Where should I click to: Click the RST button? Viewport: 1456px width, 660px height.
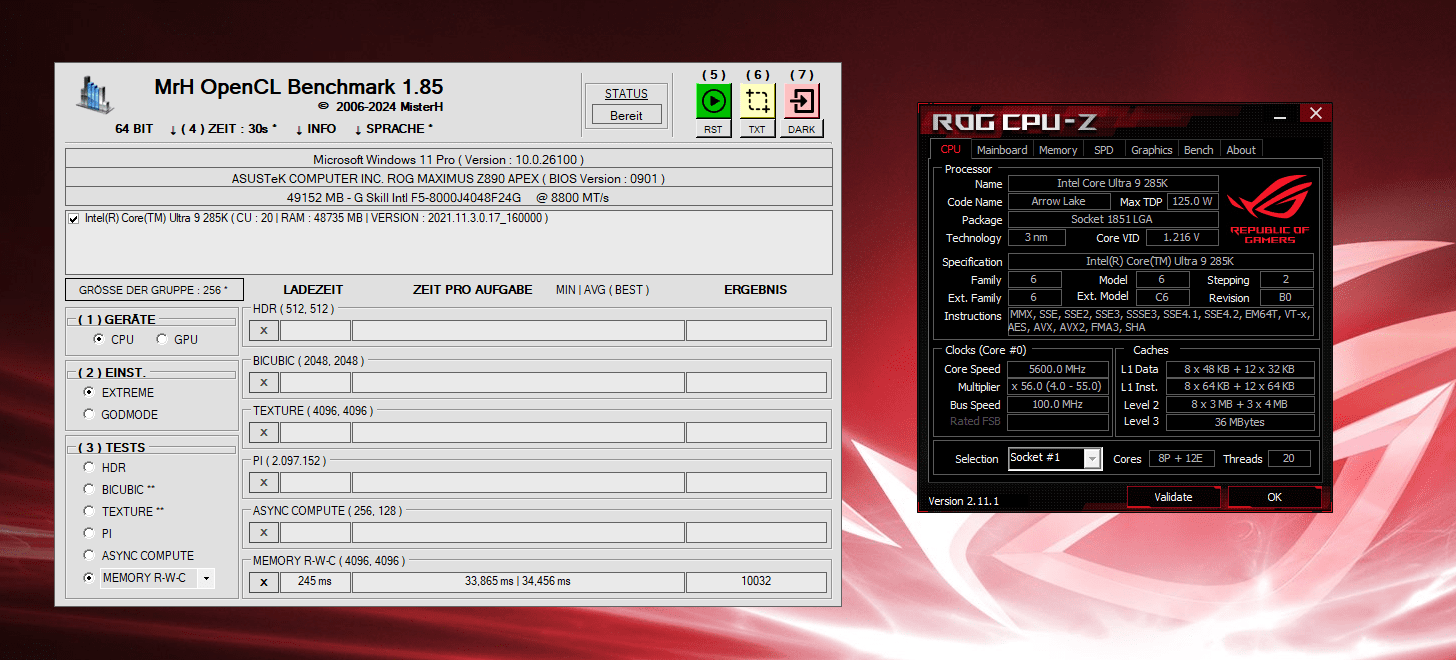click(713, 129)
